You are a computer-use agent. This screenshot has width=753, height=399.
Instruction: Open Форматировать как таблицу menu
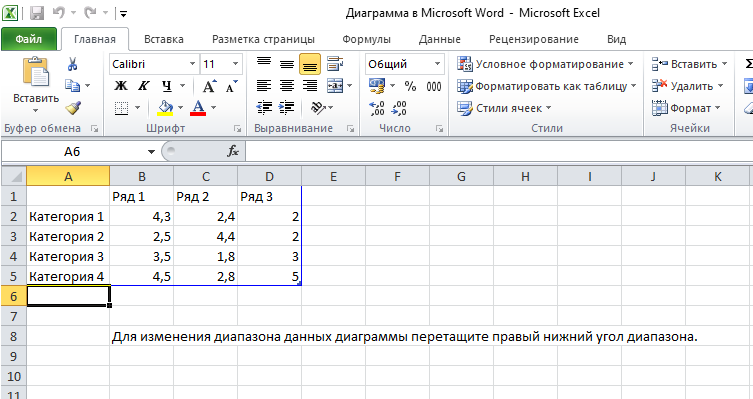pos(547,86)
